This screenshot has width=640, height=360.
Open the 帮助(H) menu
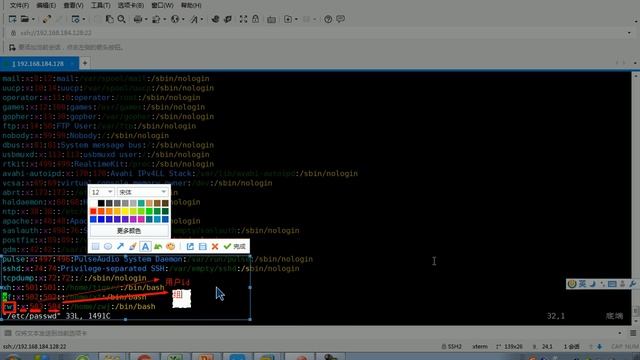point(191,5)
